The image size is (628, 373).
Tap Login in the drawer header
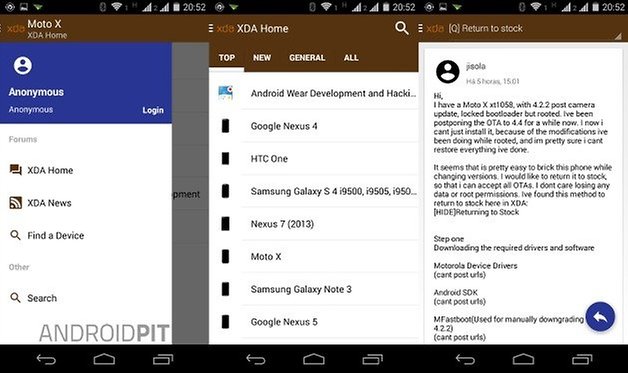point(153,110)
